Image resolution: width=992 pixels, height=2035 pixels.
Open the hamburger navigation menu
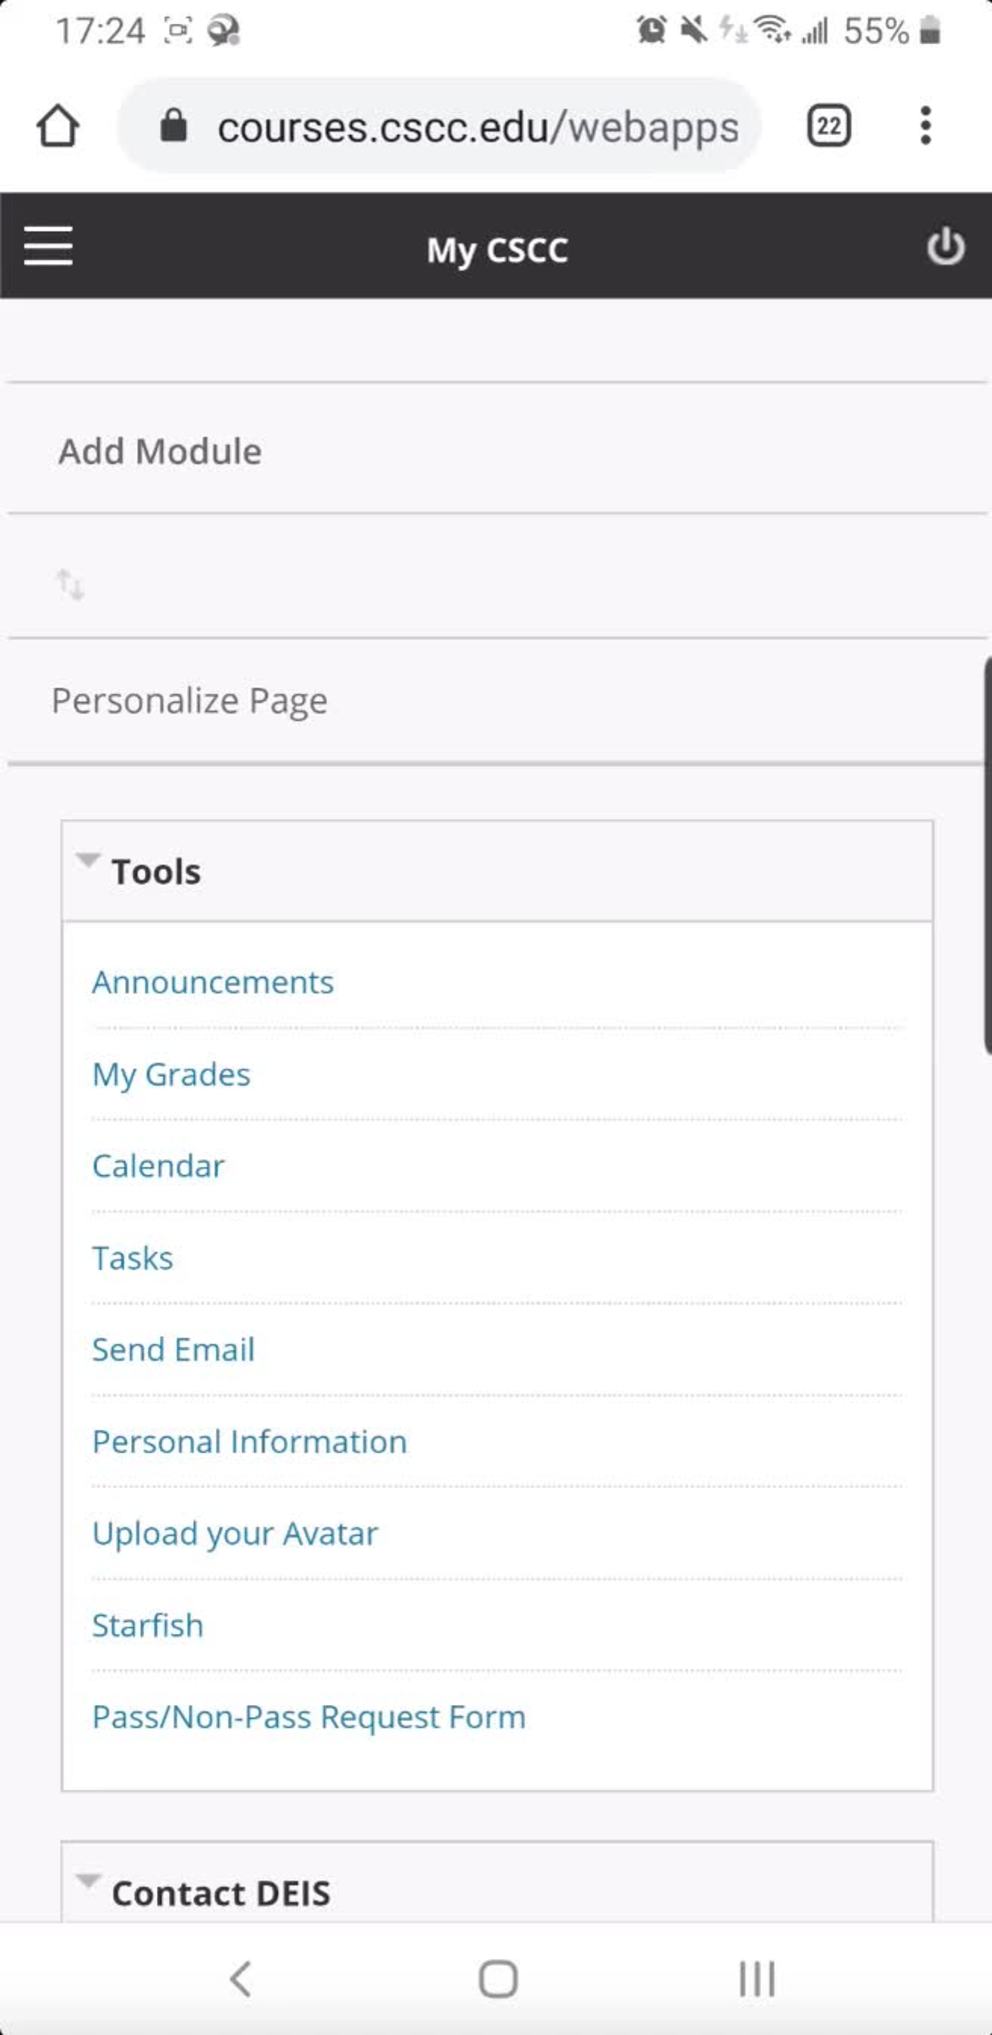[x=48, y=246]
